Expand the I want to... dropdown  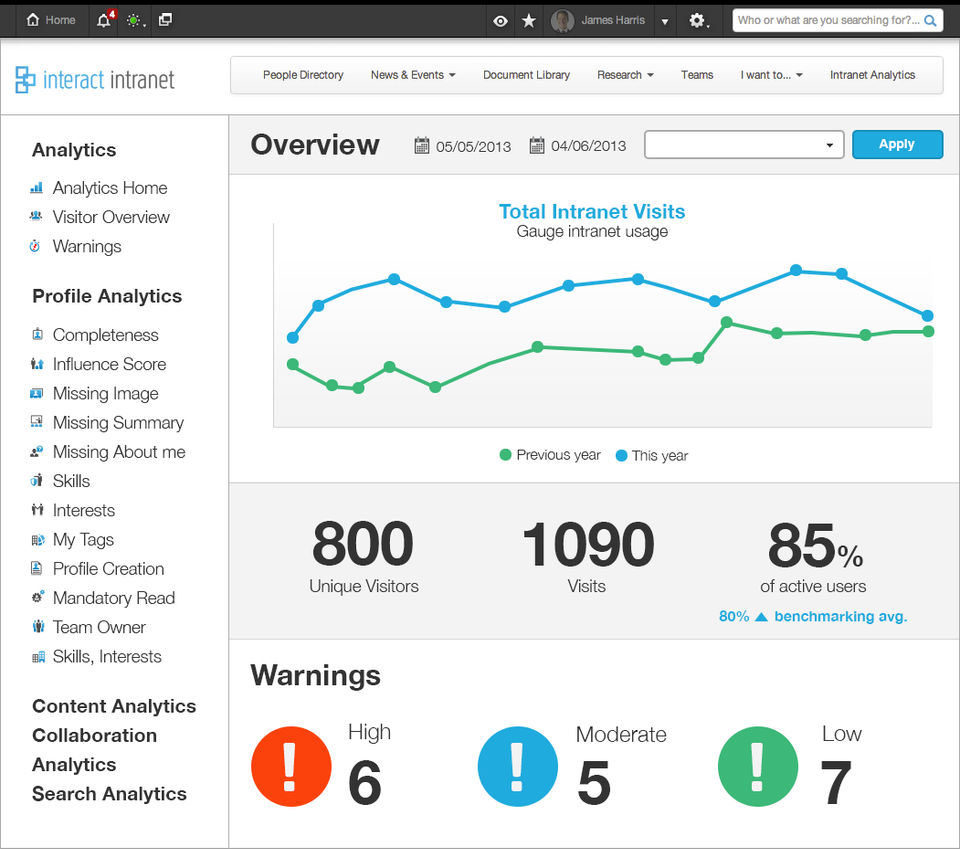tap(771, 75)
